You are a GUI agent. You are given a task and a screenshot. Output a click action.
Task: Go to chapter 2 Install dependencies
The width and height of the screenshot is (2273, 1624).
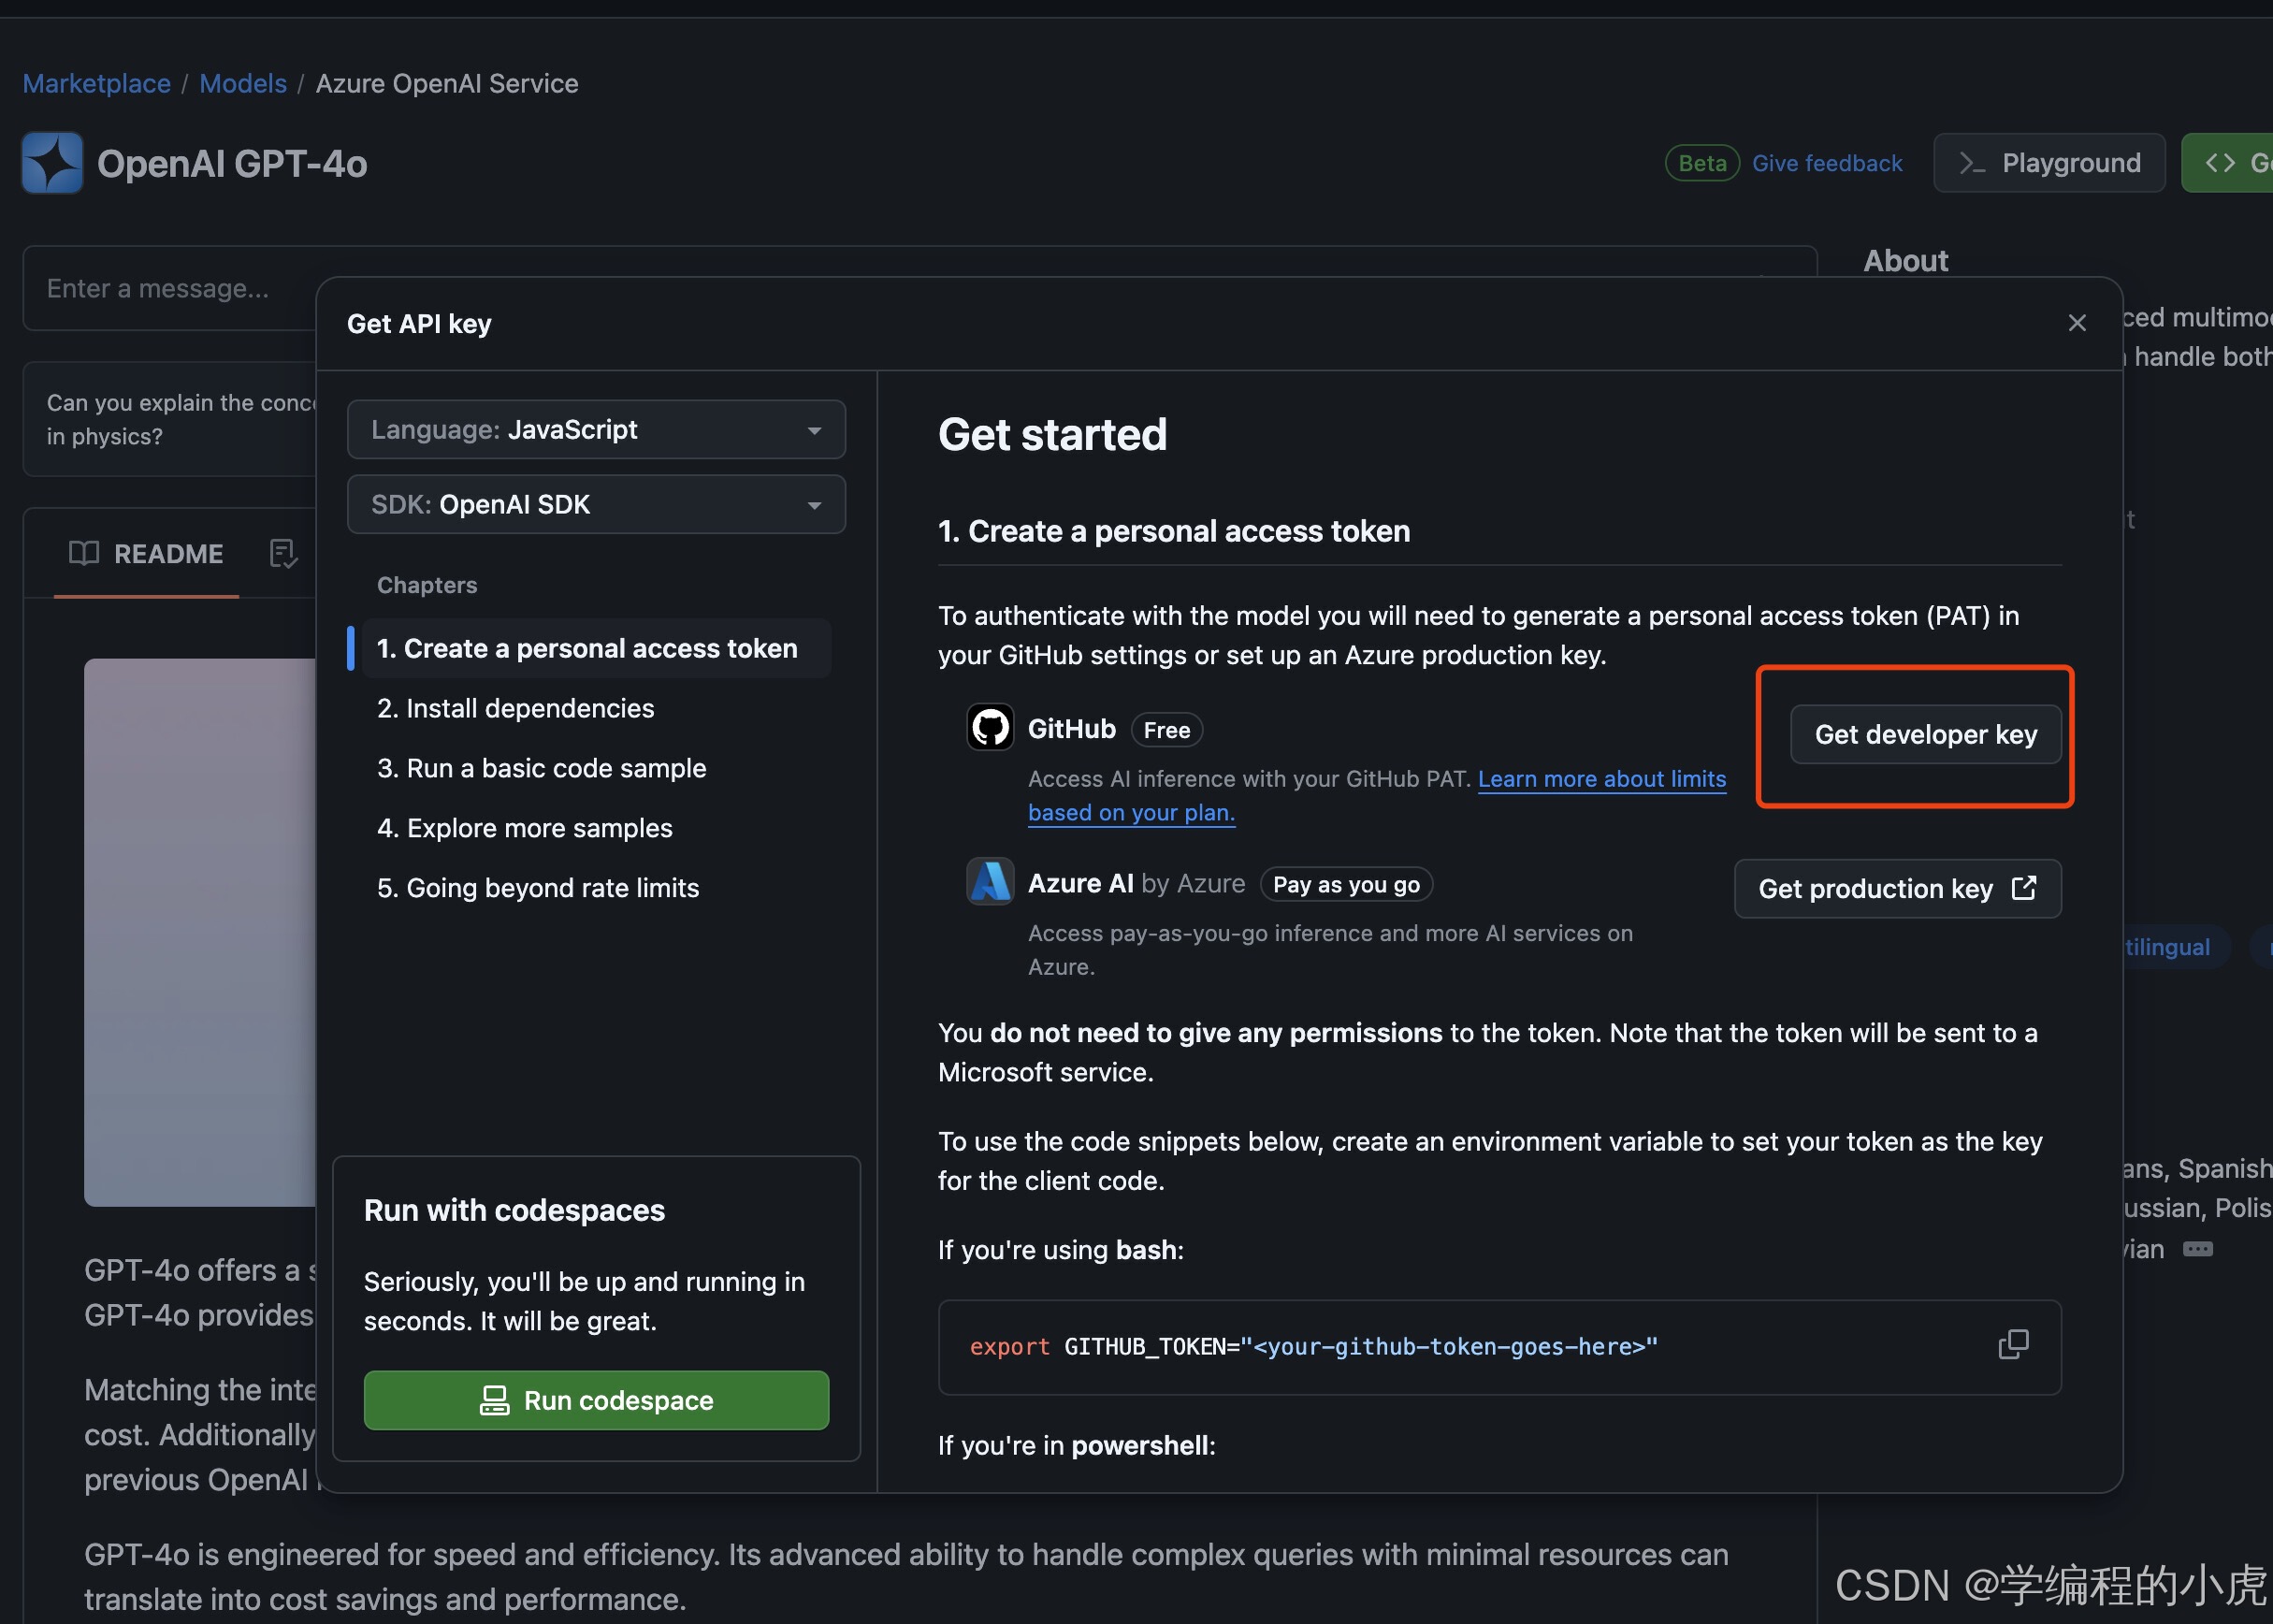click(516, 709)
